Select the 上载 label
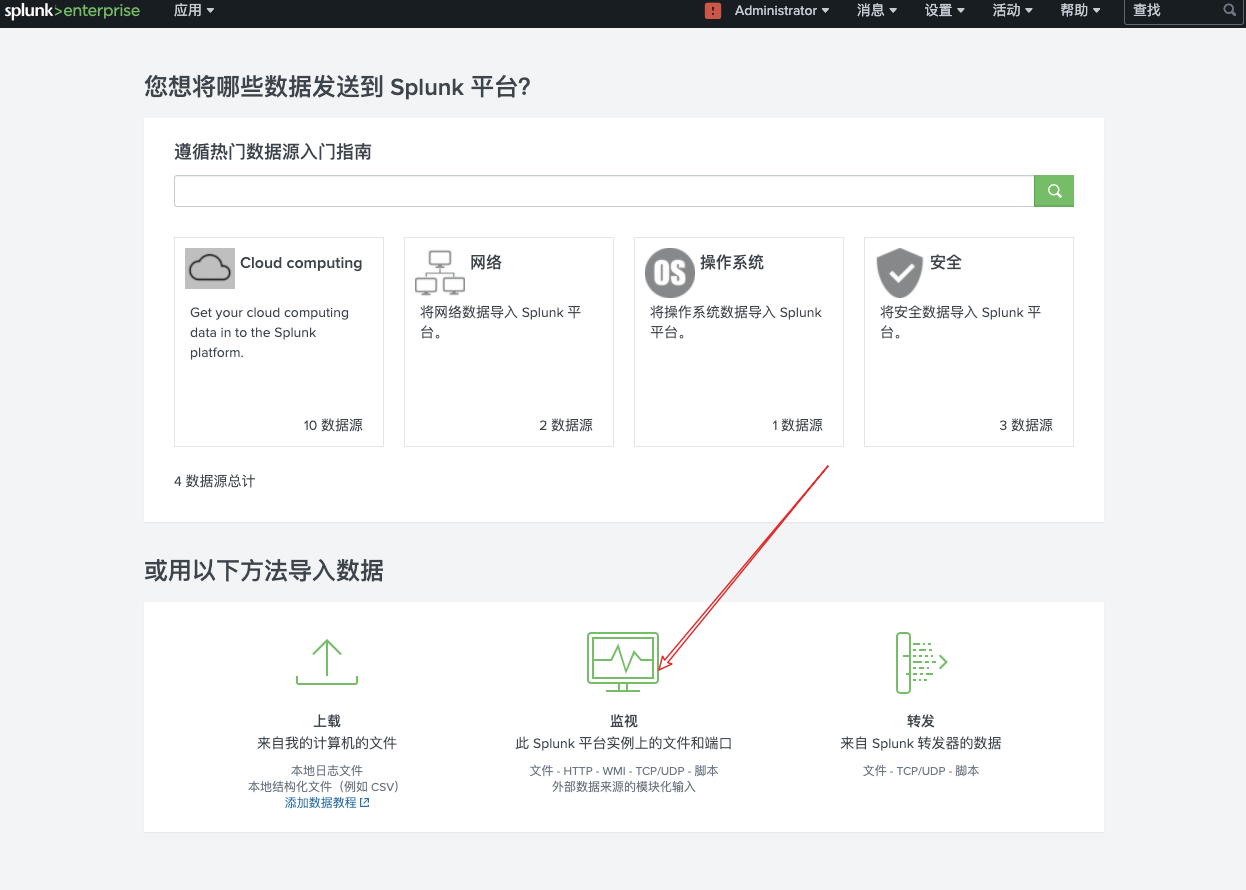This screenshot has width=1246, height=890. tap(327, 720)
